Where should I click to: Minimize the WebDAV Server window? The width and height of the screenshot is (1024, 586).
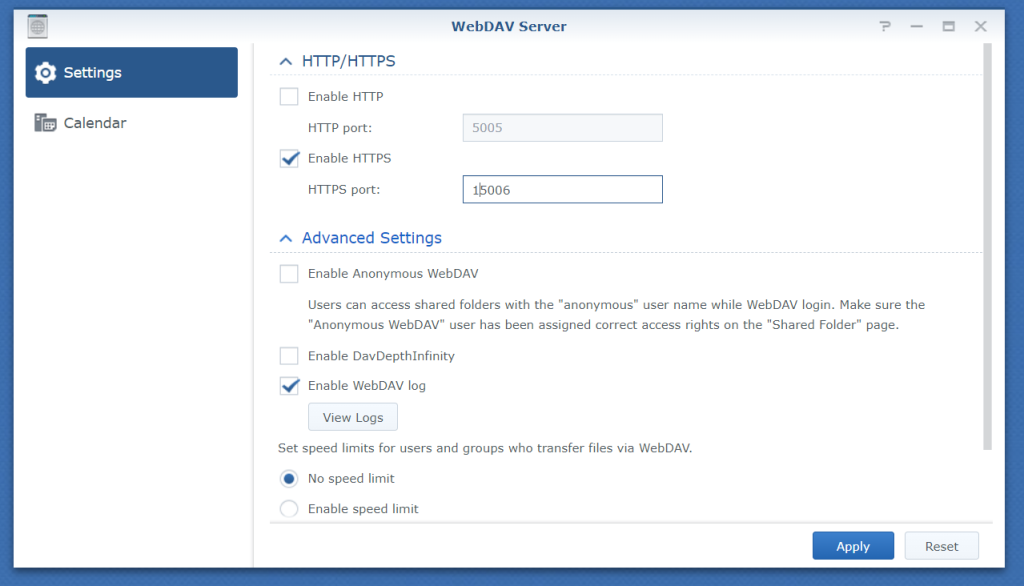click(x=917, y=26)
